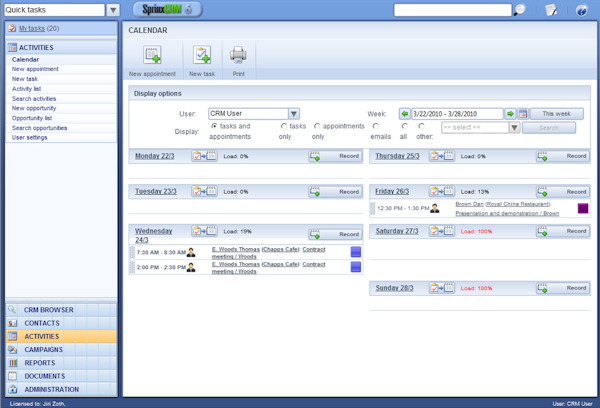Open the Quick tasks dropdown arrow
The width and height of the screenshot is (600, 408).
[x=113, y=10]
